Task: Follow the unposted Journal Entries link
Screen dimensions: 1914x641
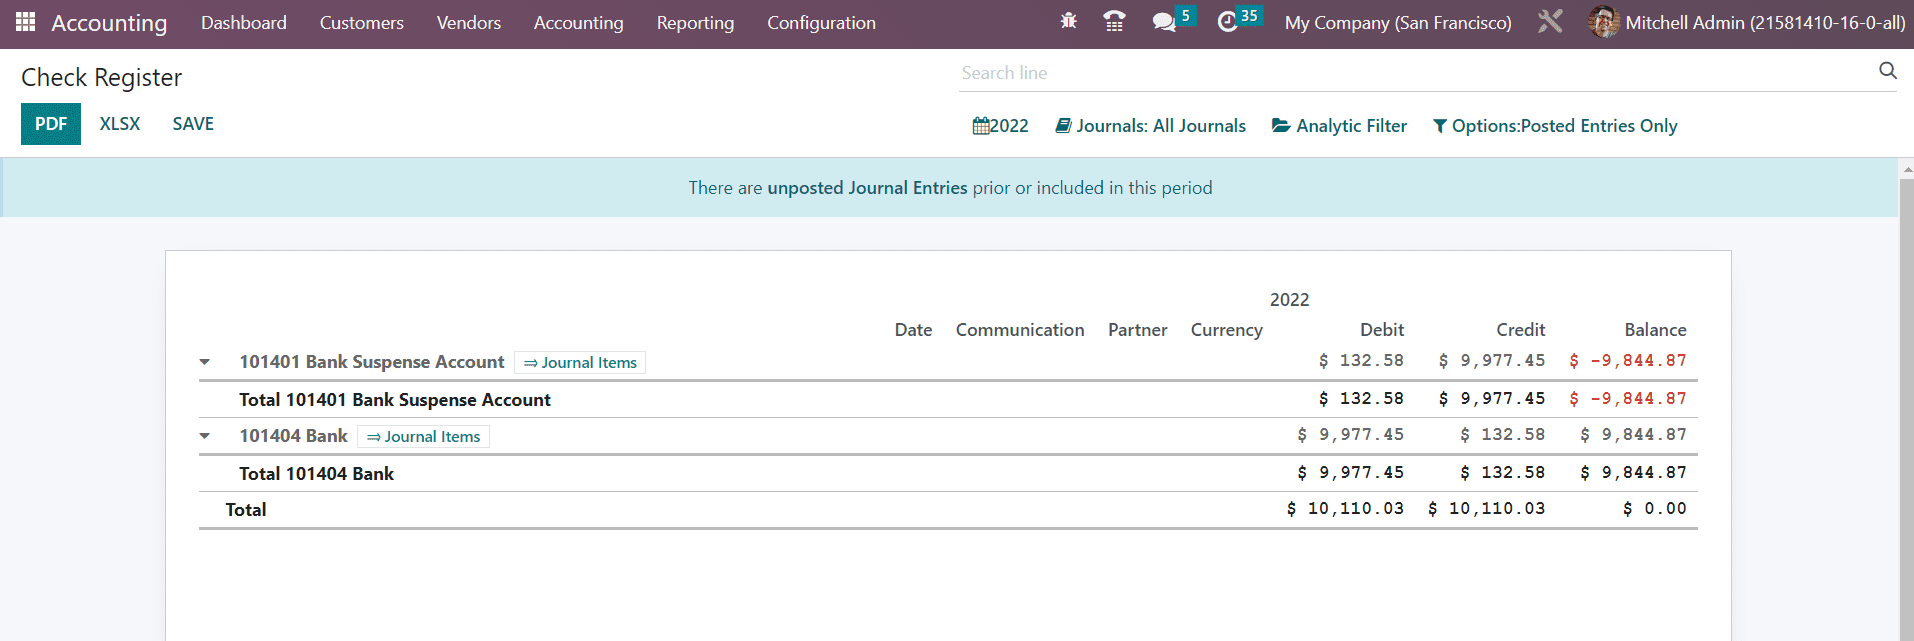Action: (867, 188)
